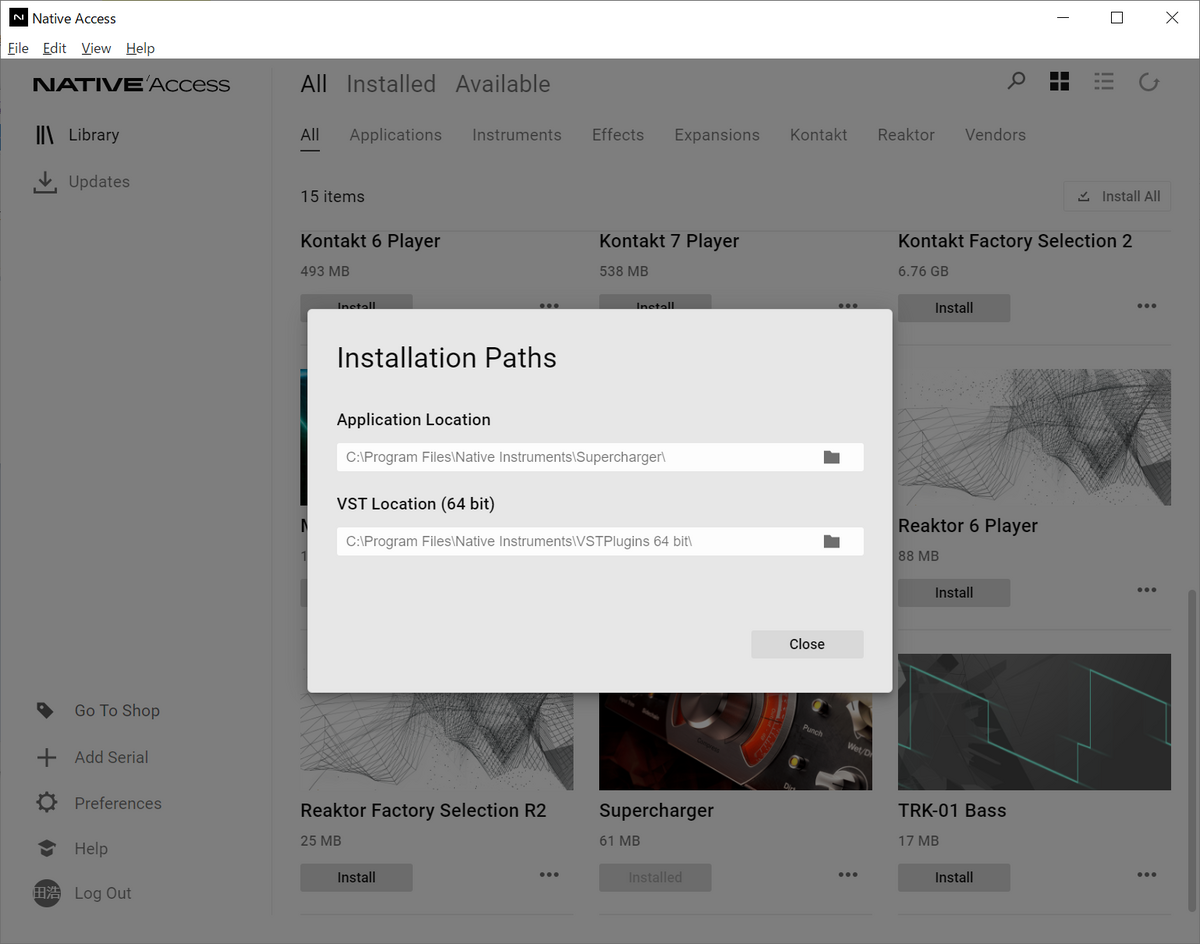
Task: Open the View menu
Action: pos(96,48)
